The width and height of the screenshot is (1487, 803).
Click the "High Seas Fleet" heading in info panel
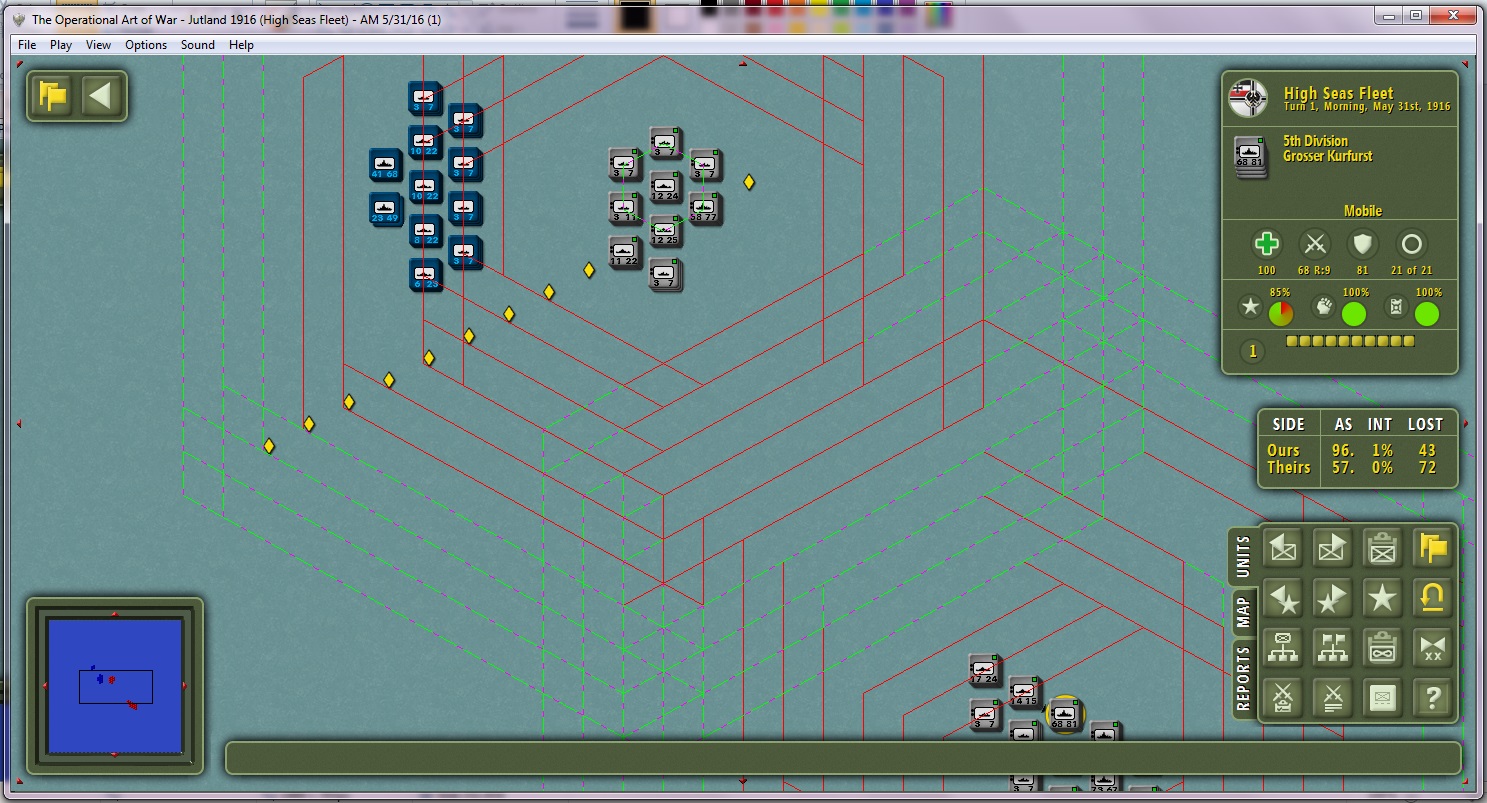(1339, 93)
